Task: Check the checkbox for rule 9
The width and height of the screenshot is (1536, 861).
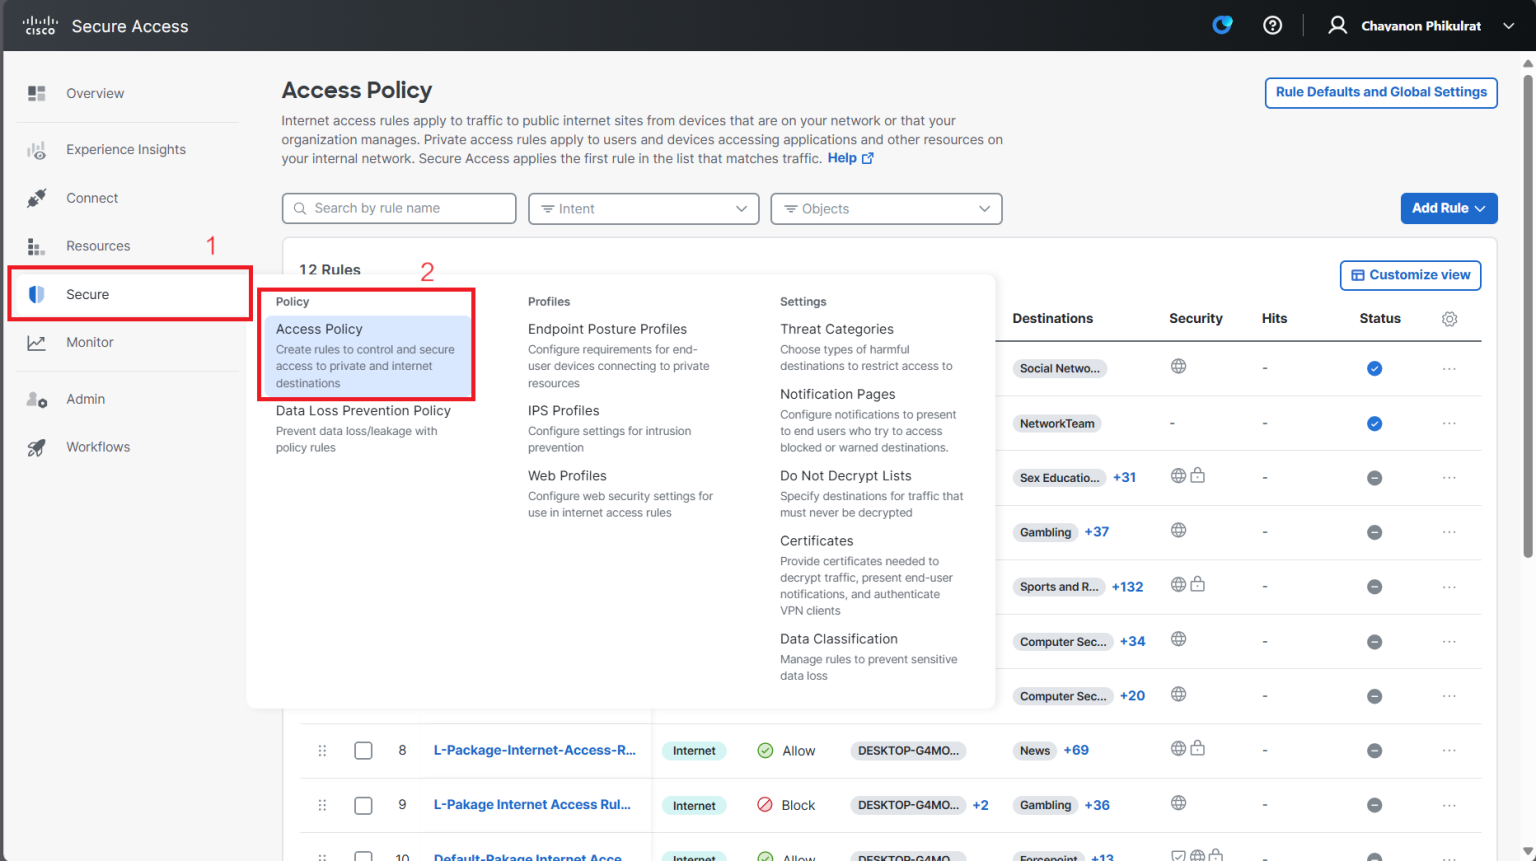Action: click(x=363, y=804)
